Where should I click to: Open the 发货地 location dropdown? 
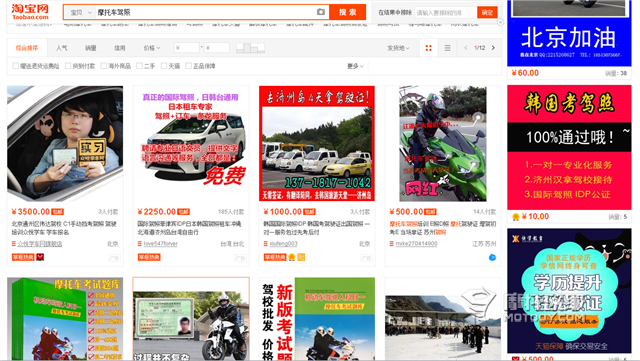(398, 48)
